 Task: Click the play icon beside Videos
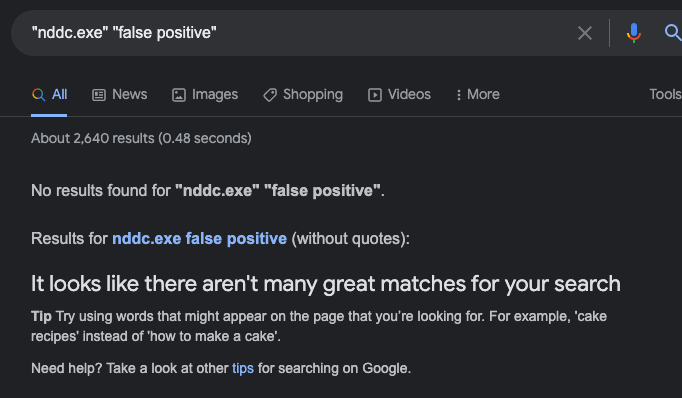pos(374,95)
